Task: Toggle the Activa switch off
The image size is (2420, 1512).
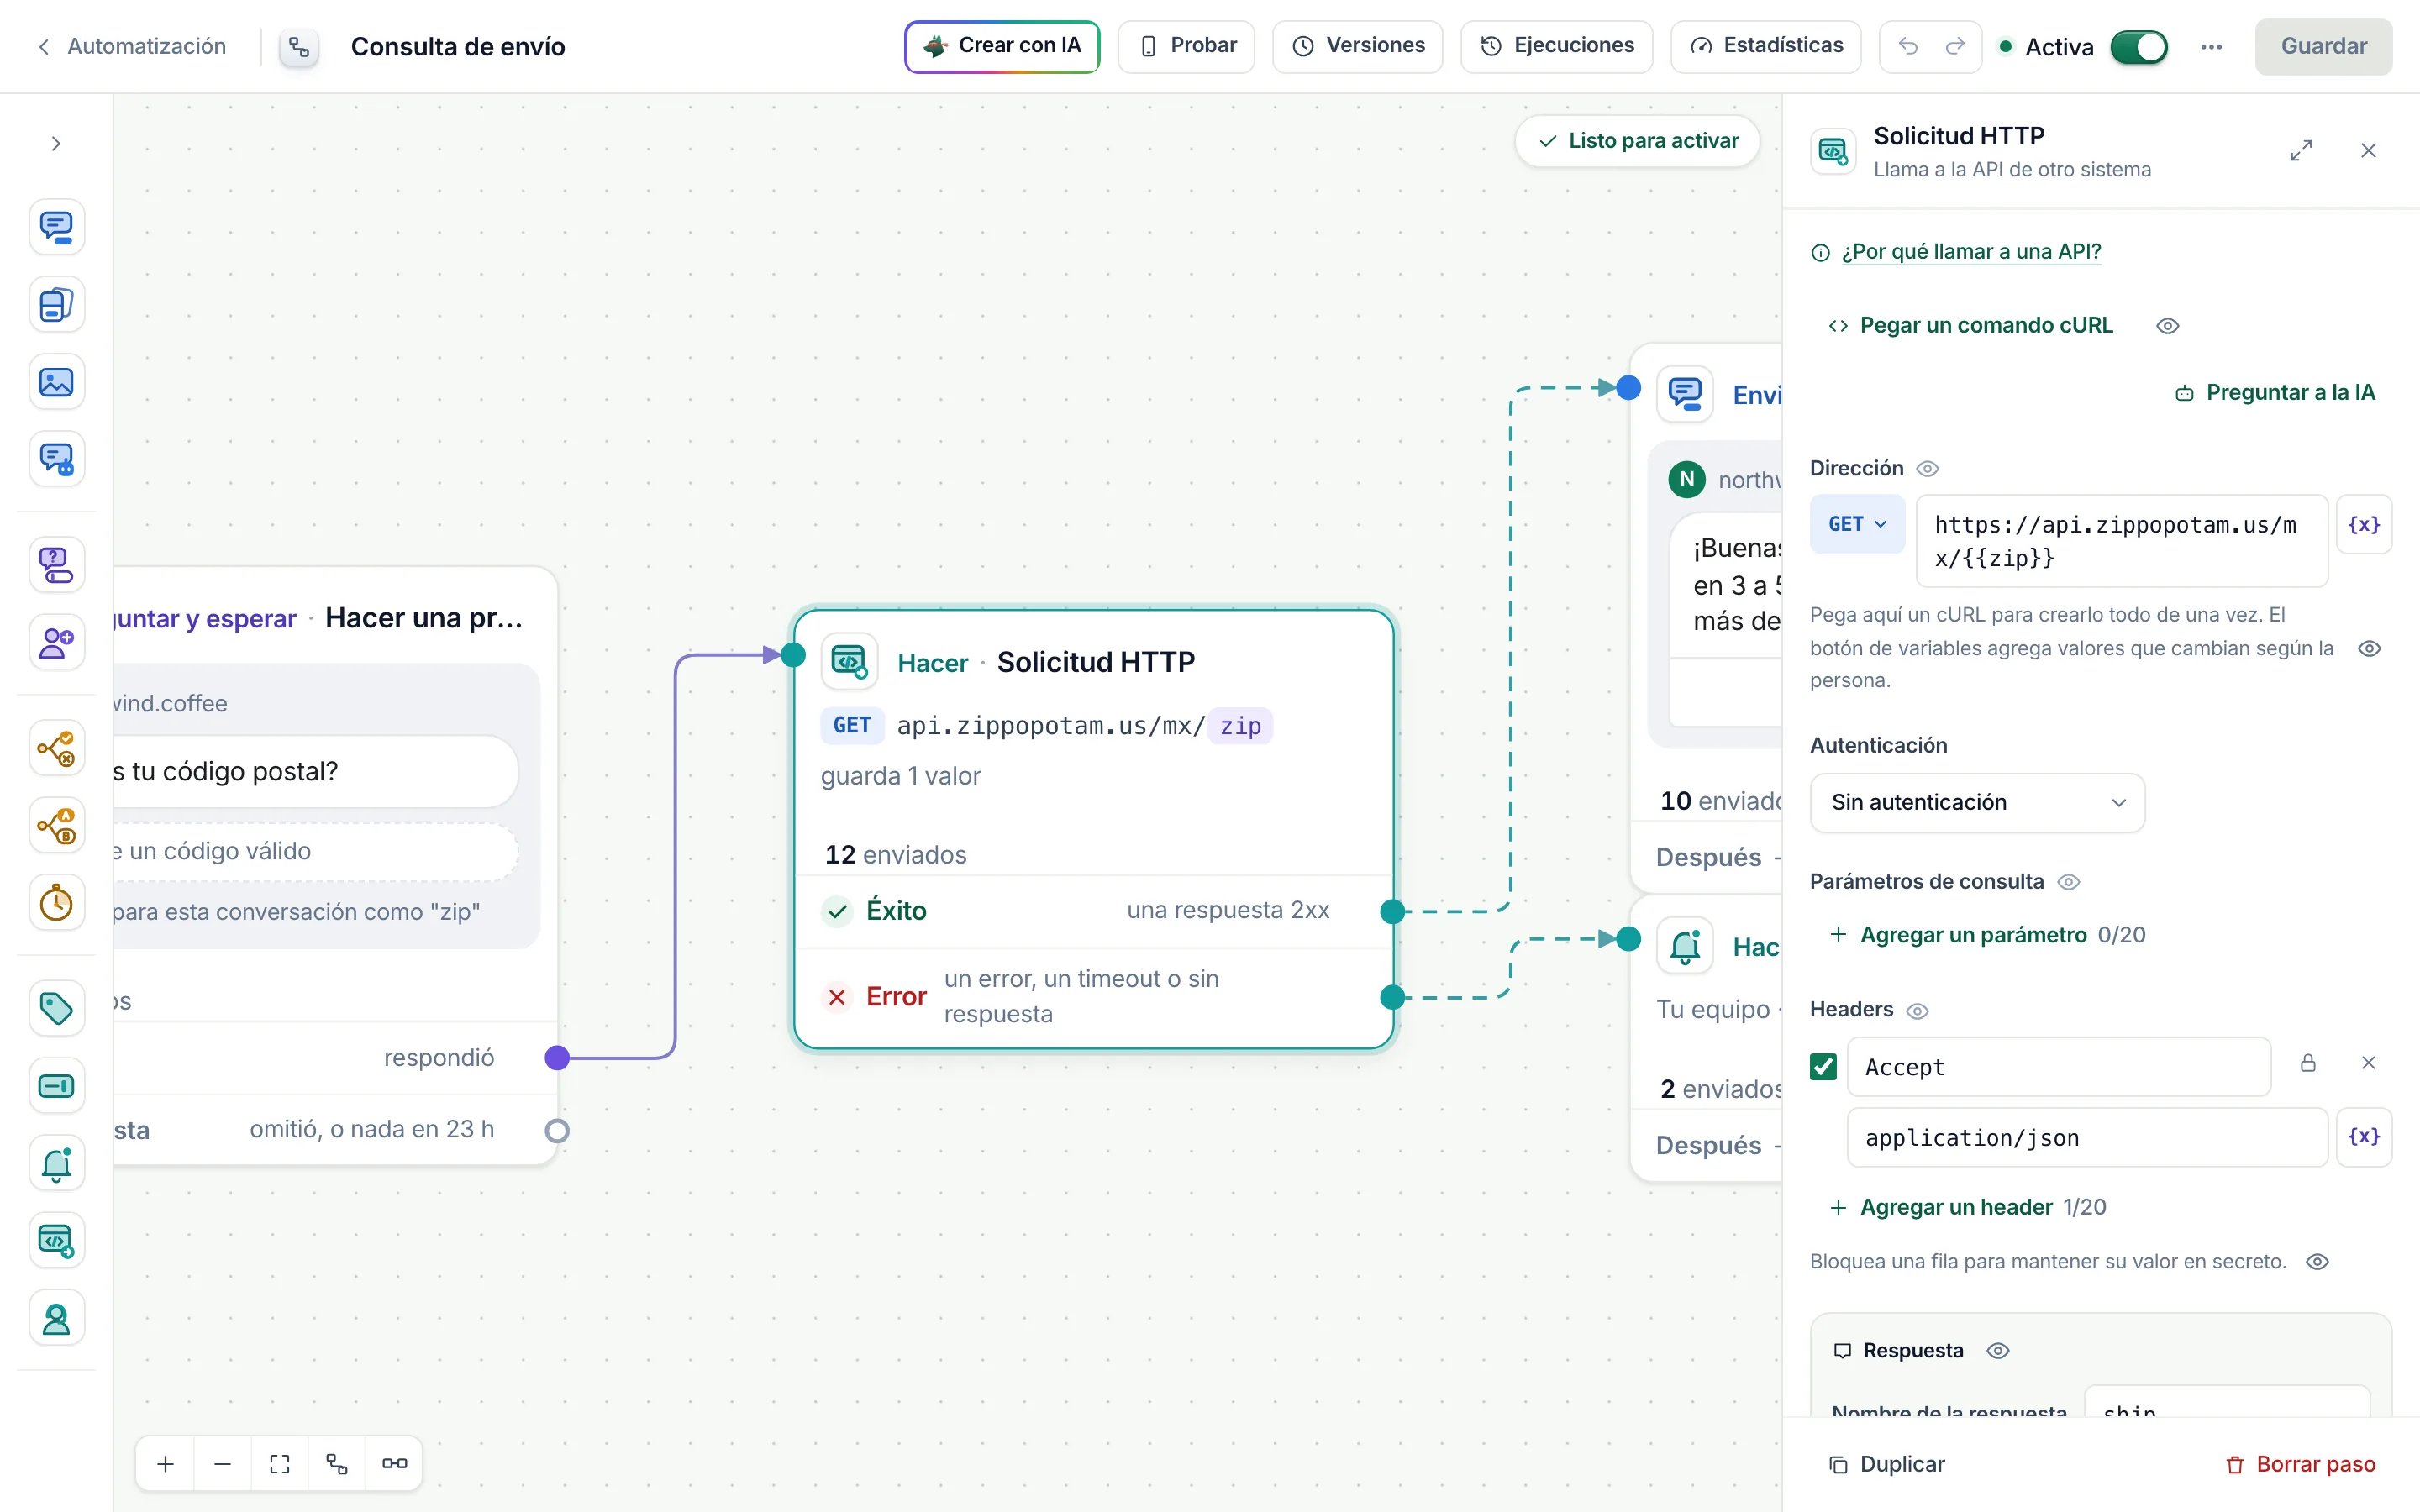Action: coord(2139,47)
